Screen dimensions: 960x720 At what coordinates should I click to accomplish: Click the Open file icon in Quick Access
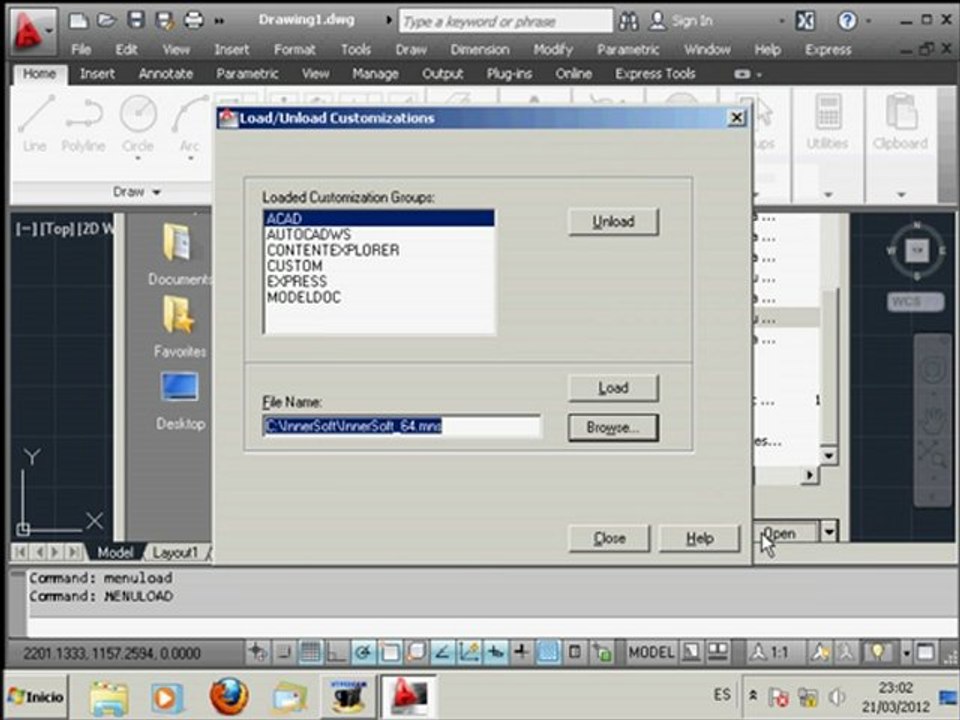107,21
